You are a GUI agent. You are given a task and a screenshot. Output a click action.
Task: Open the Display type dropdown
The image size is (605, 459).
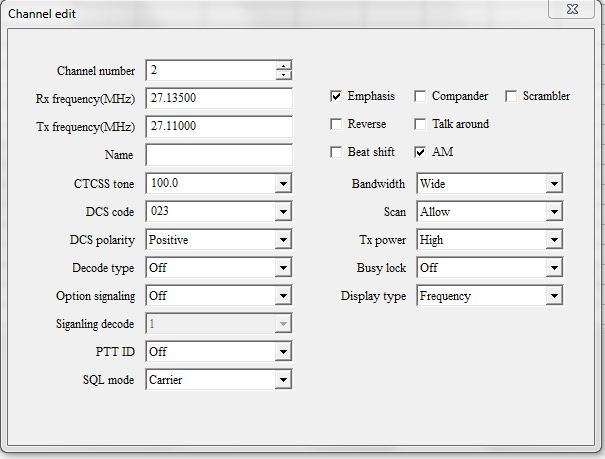pos(554,296)
